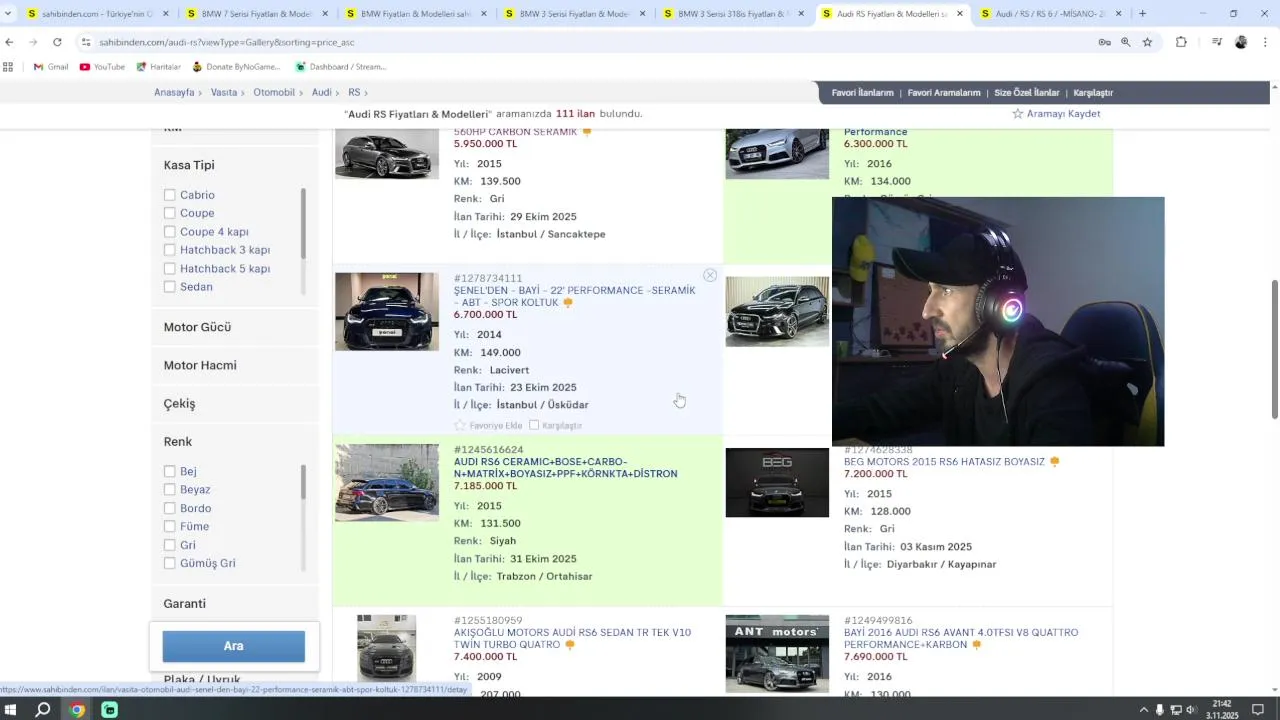Switch to BMW 3 Serisi 318is tab

pos(733,14)
